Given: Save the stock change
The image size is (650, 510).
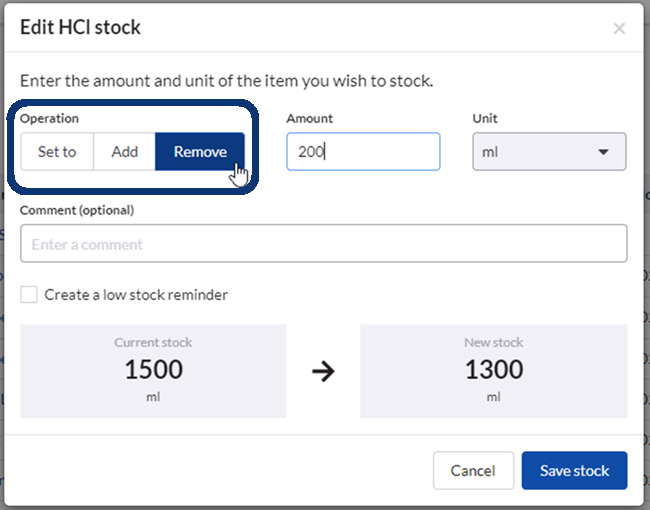Looking at the screenshot, I should 574,471.
